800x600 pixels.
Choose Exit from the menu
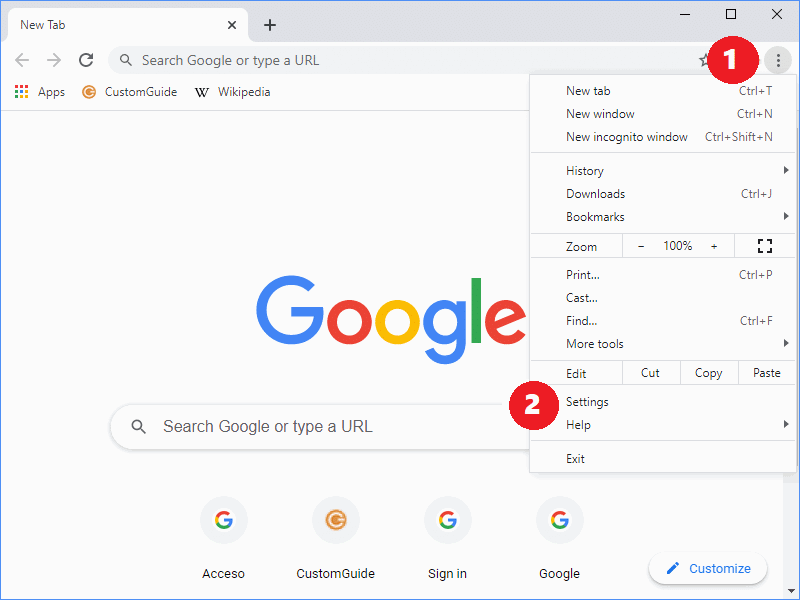point(662,459)
